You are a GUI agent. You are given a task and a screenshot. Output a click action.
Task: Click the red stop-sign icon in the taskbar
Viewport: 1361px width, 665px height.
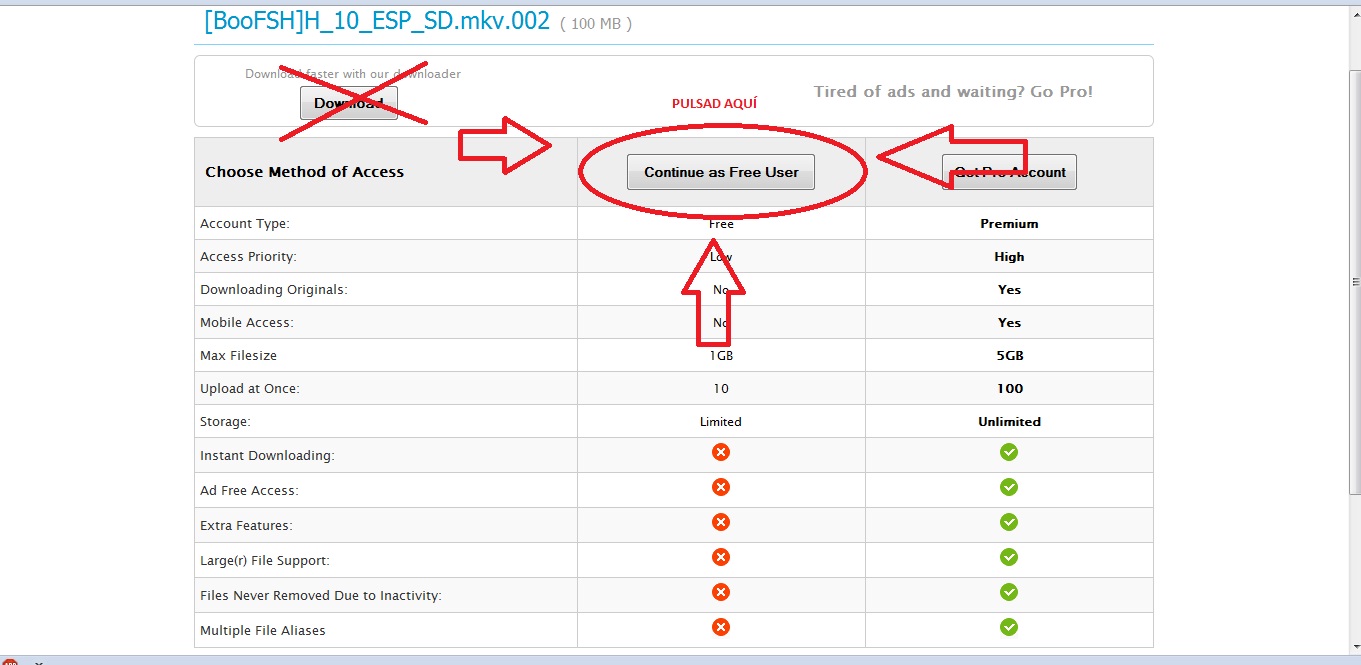(8, 659)
